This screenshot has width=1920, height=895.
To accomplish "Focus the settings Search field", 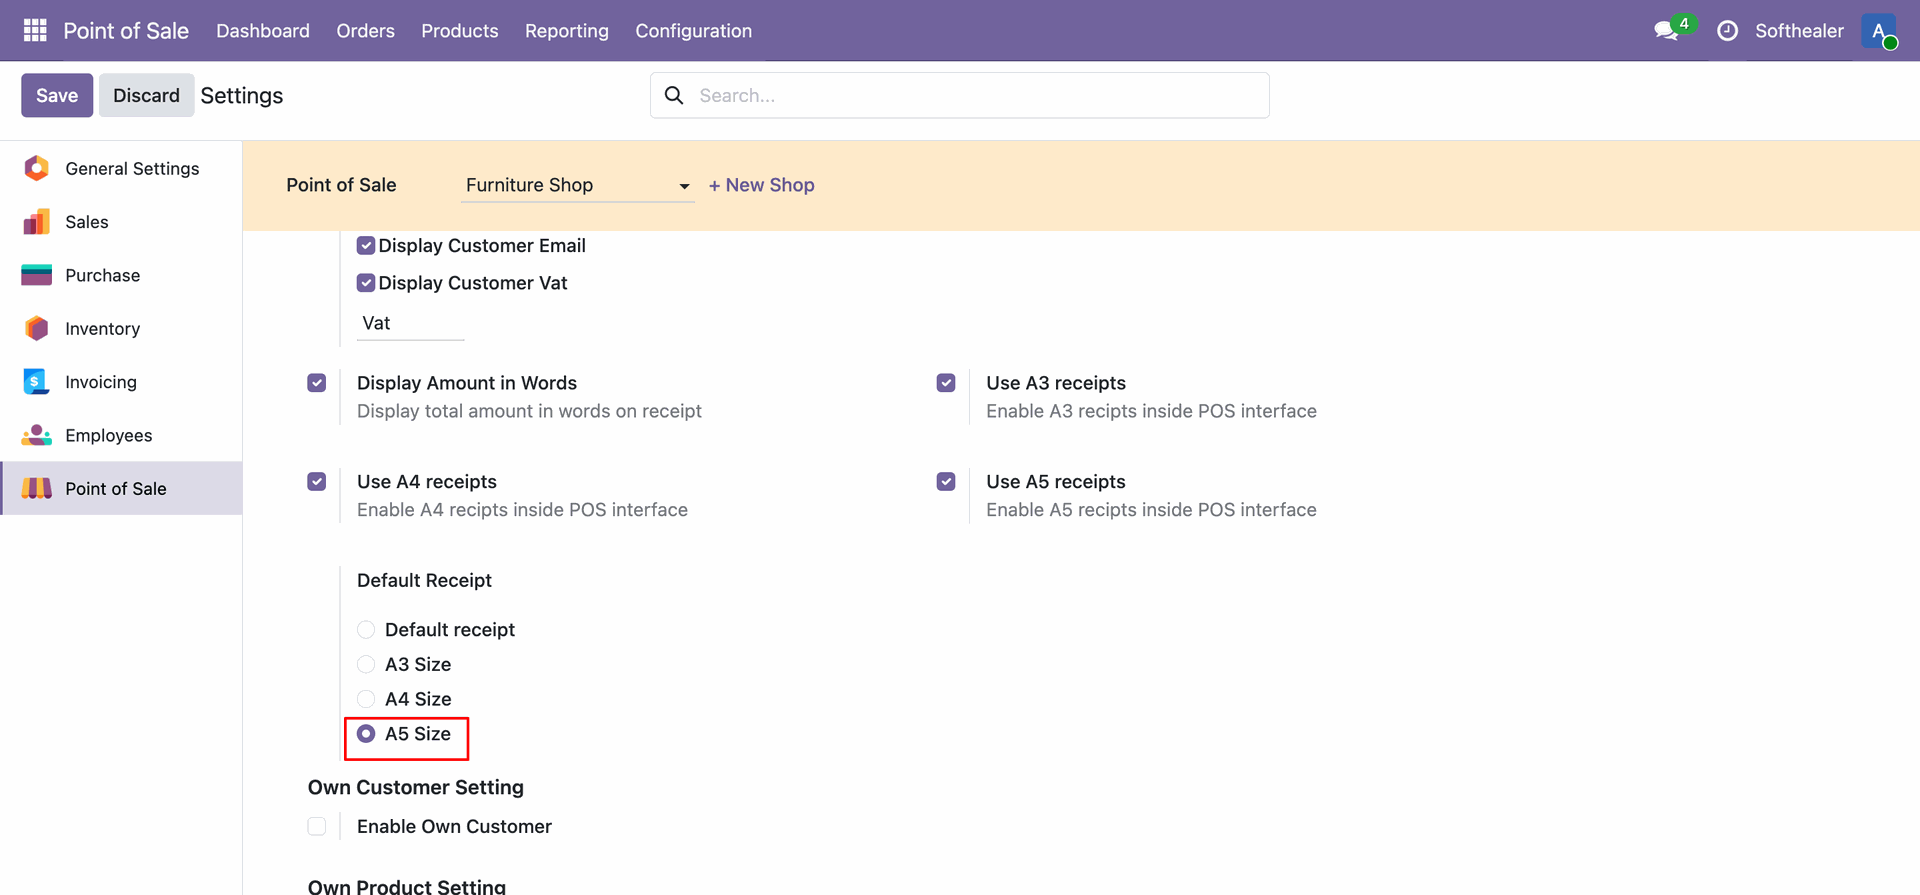I will [960, 95].
